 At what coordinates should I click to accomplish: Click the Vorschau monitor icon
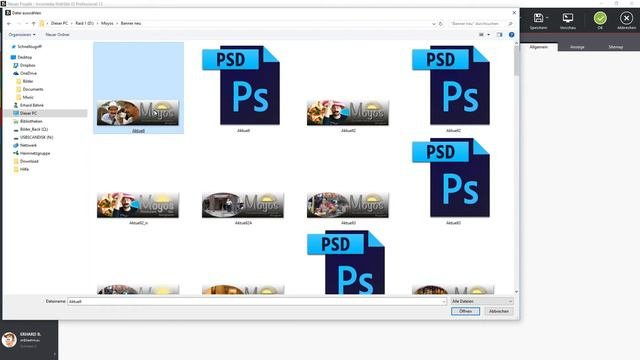coord(568,18)
